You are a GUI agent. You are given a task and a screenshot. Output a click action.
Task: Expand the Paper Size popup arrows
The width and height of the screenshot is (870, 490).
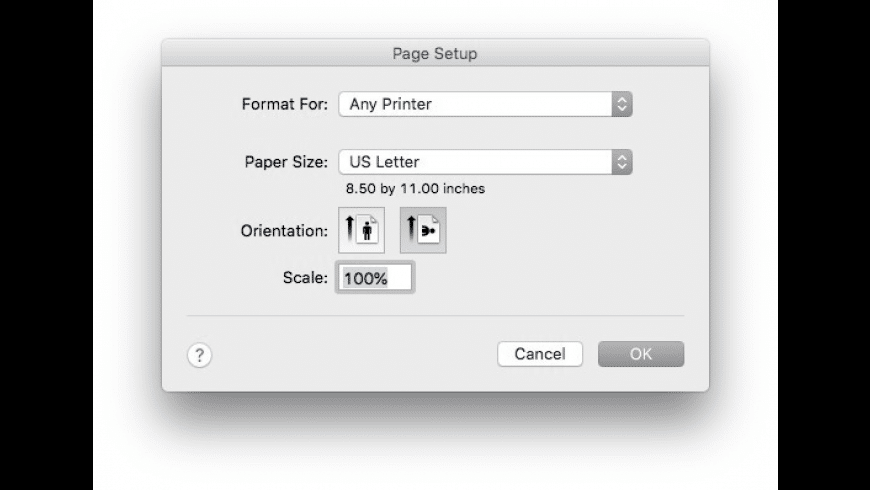coord(621,162)
